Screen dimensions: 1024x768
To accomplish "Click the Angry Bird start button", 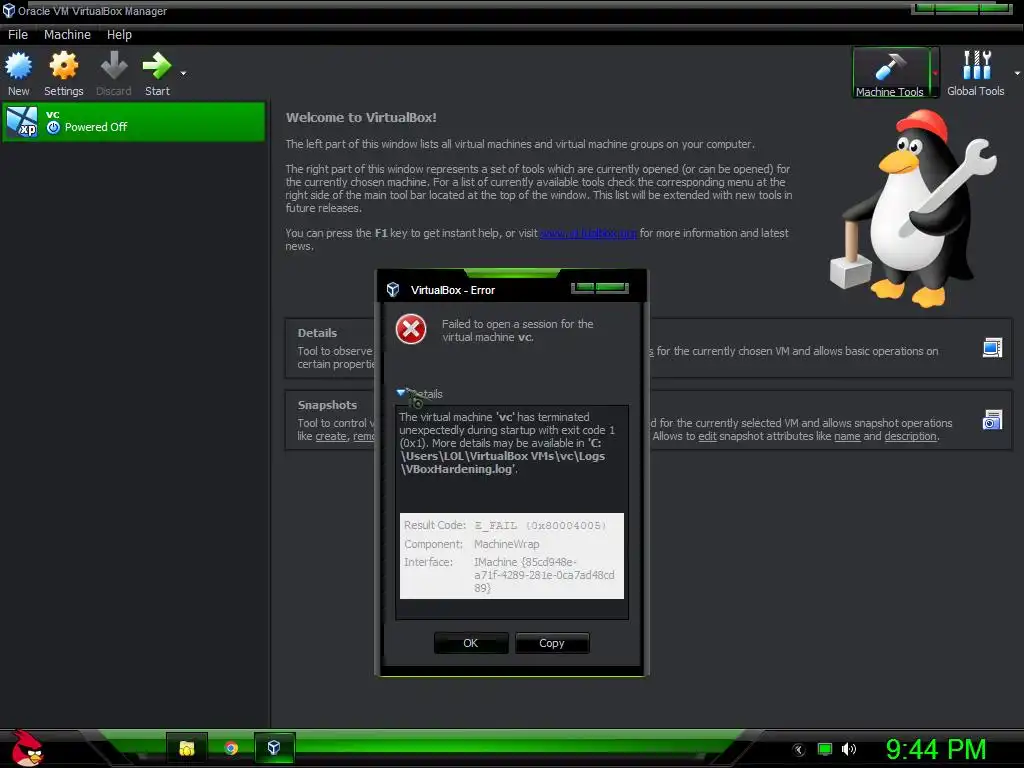I will coord(27,748).
